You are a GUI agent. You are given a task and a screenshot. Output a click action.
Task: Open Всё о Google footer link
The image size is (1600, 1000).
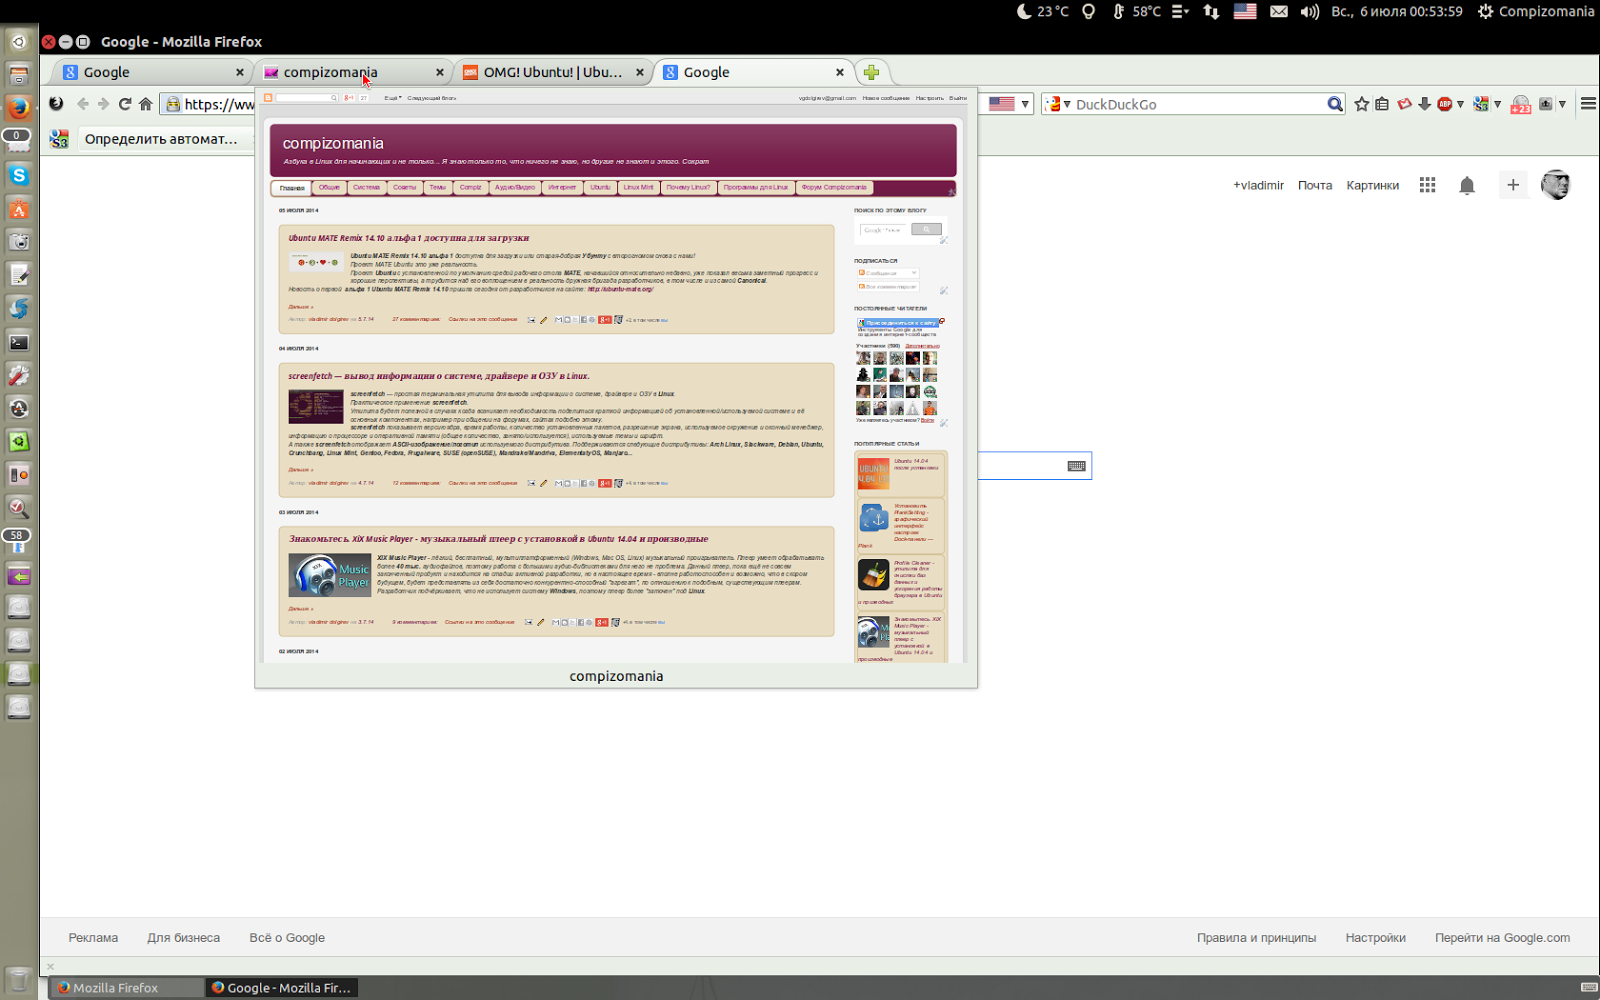pos(287,938)
